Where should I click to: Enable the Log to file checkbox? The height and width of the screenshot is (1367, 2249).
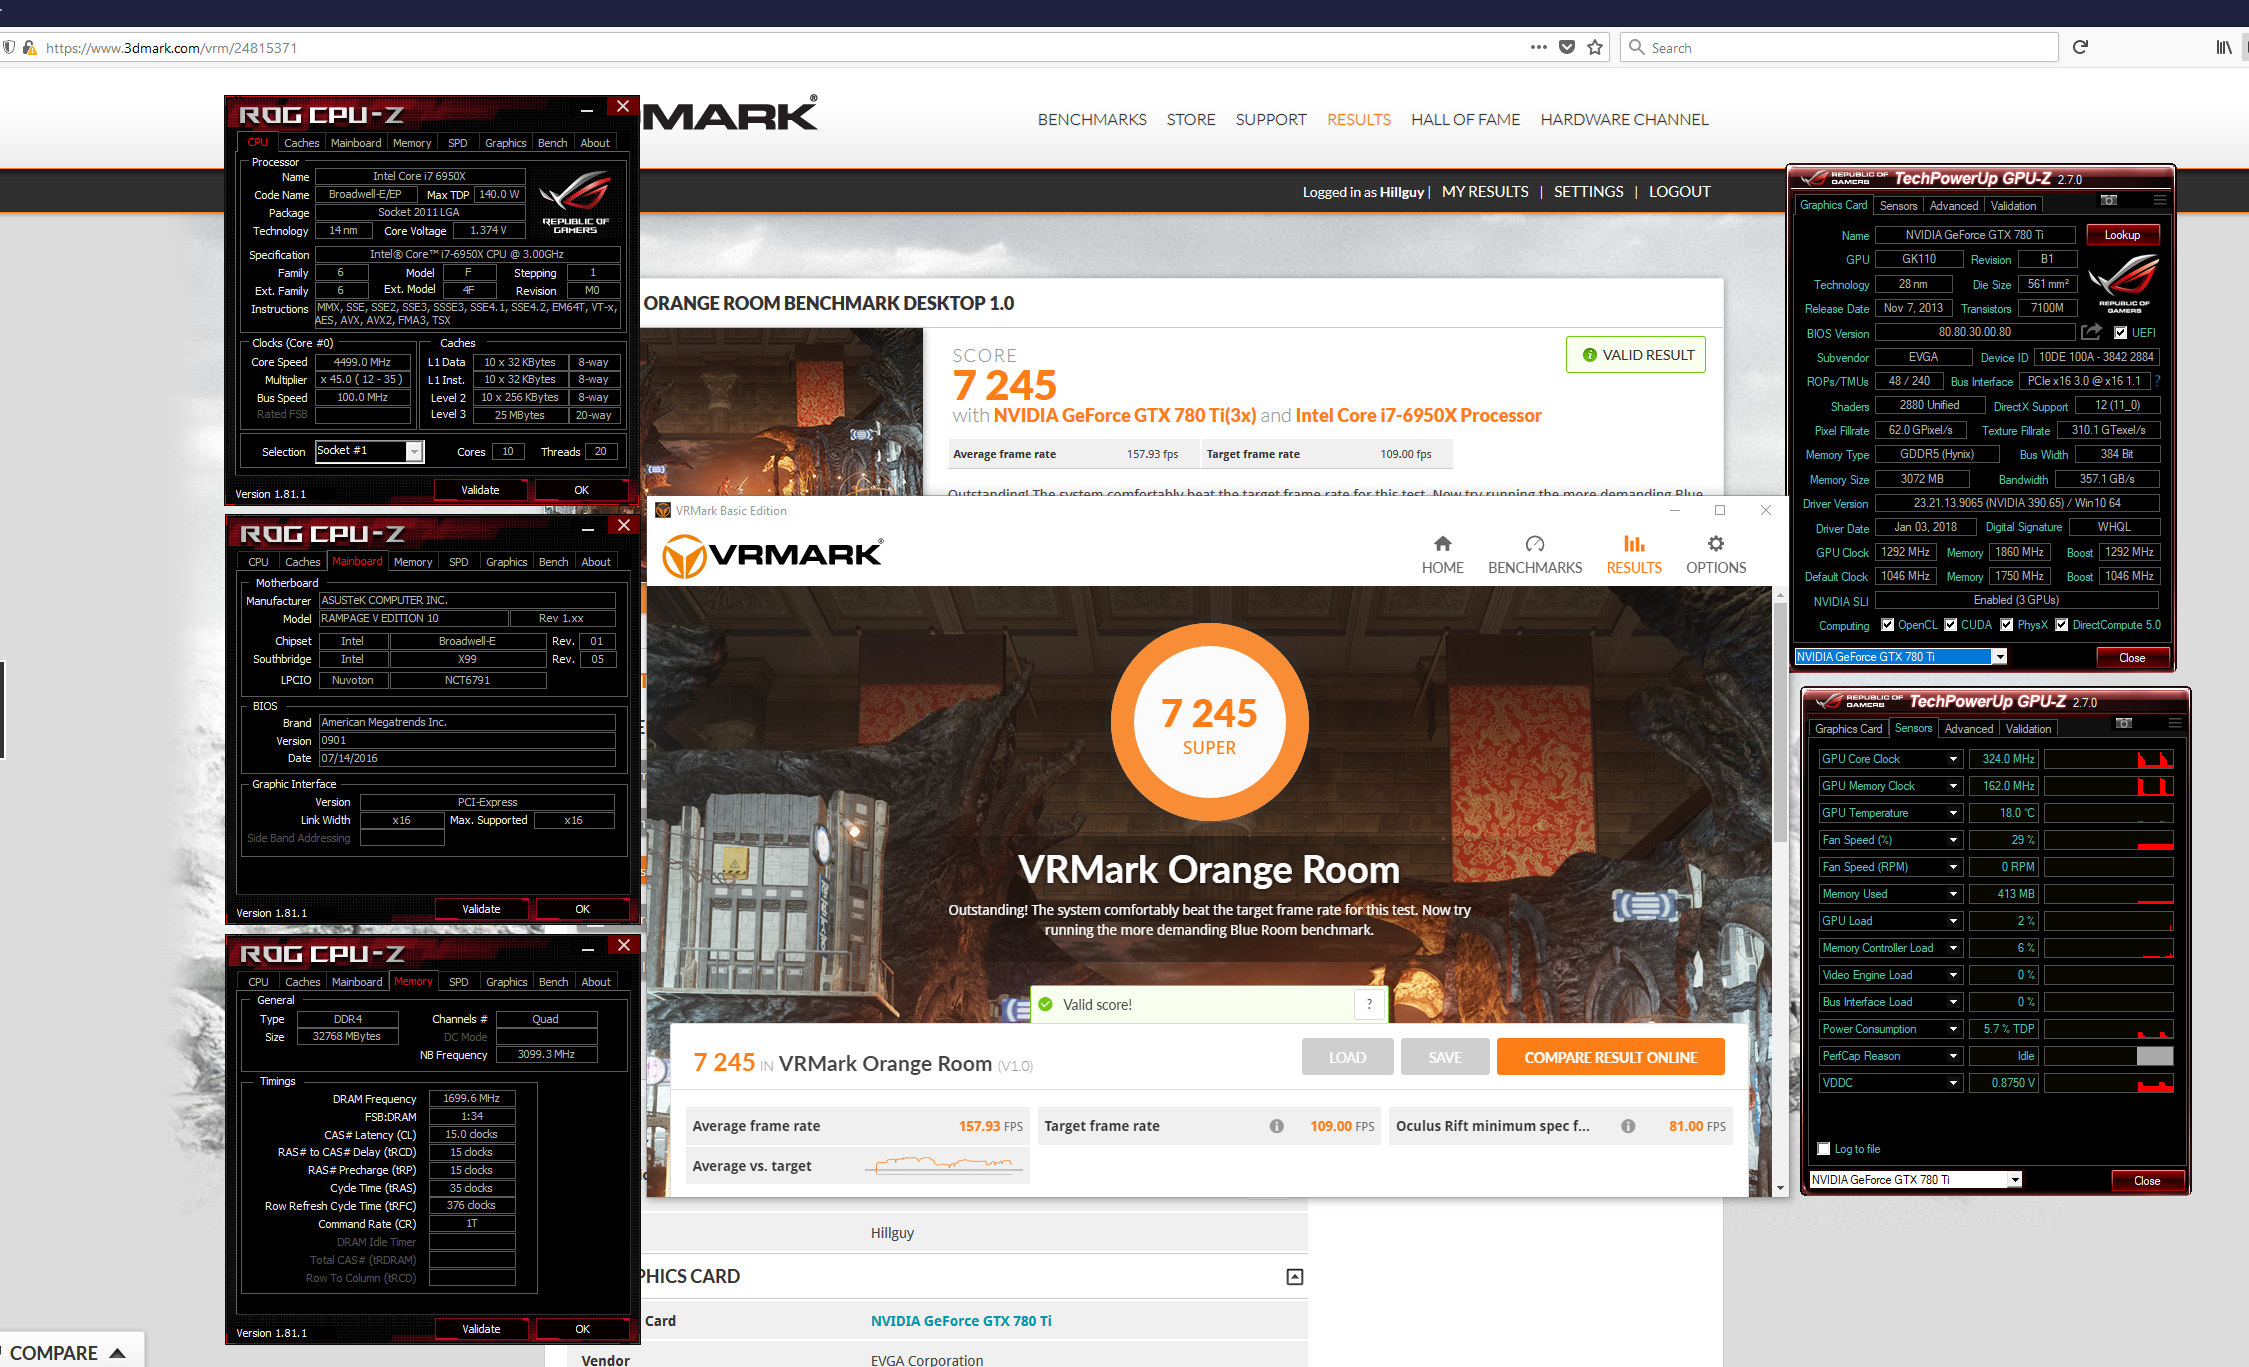click(1824, 1149)
